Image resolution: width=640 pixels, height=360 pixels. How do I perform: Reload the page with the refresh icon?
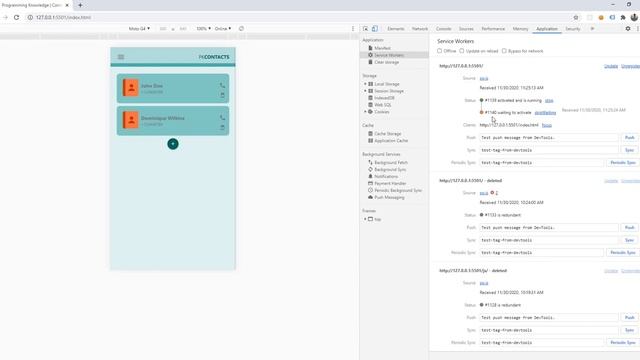tap(16, 18)
